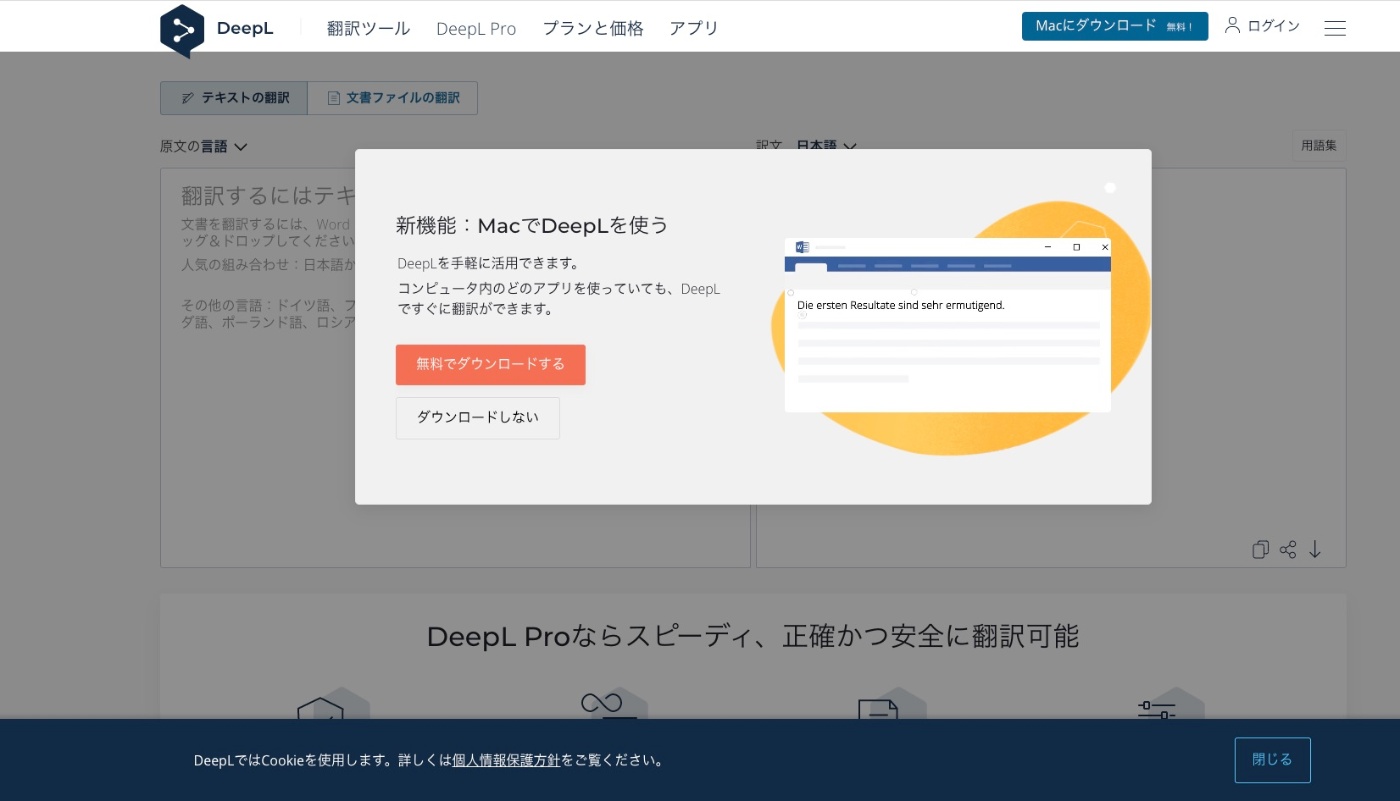Screen dimensions: 1400x801
Task: Open the hamburger menu icon
Action: coord(1335,28)
